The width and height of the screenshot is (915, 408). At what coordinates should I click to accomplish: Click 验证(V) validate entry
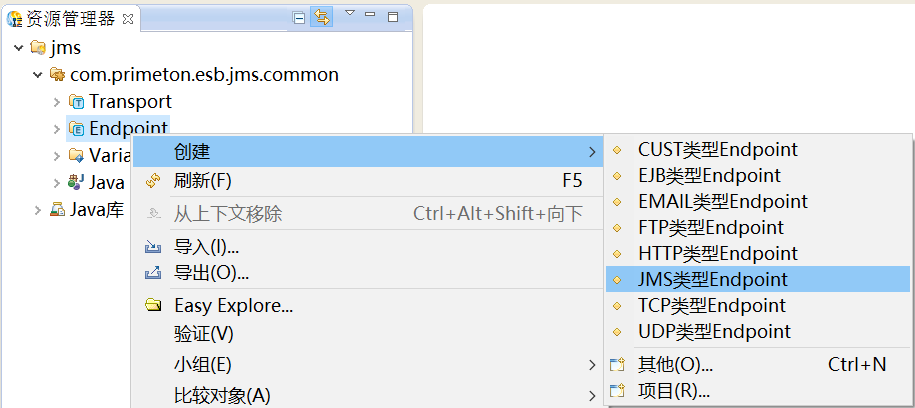(203, 333)
